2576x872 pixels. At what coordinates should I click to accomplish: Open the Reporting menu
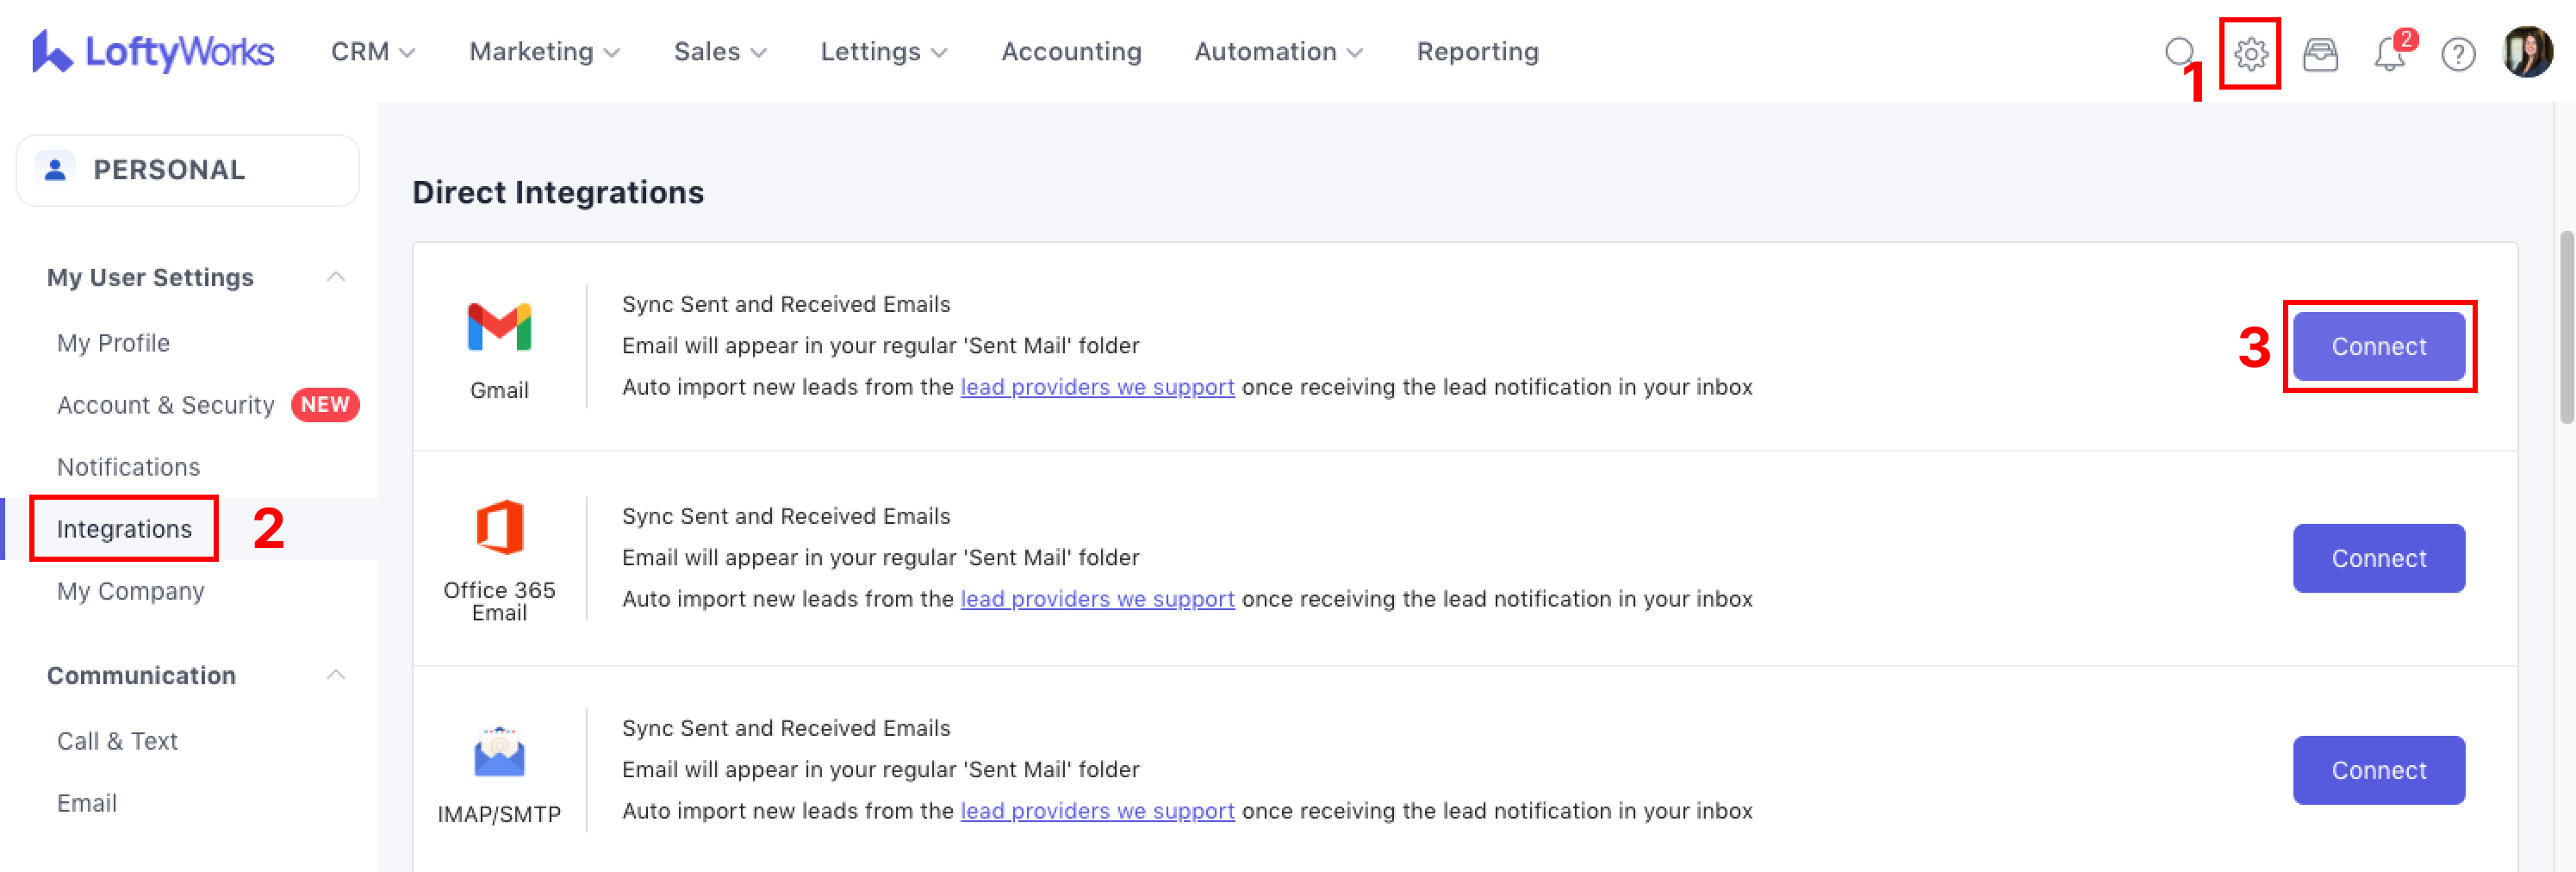click(x=1477, y=52)
